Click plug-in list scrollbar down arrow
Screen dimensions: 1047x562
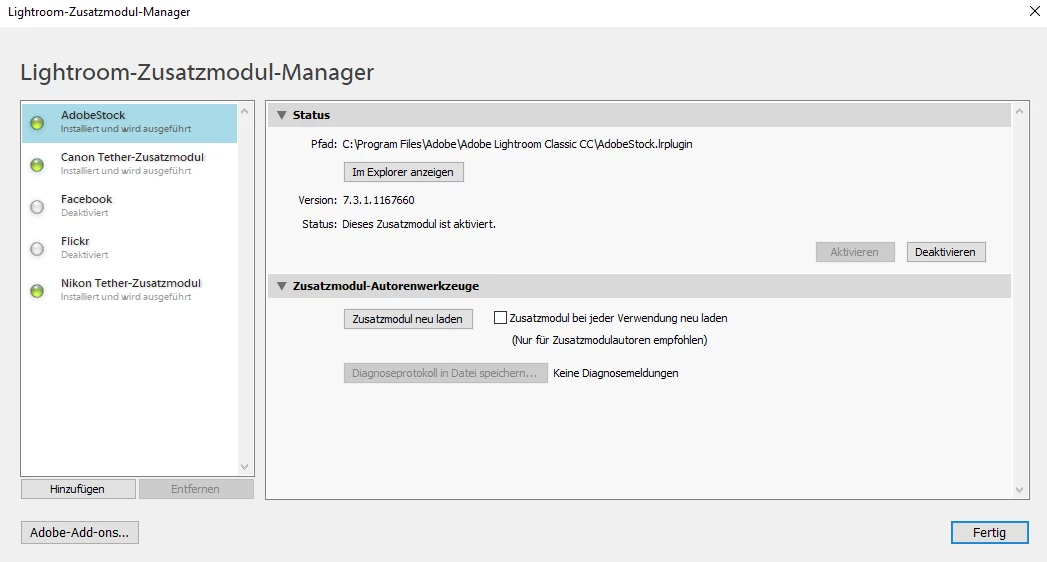(x=244, y=467)
